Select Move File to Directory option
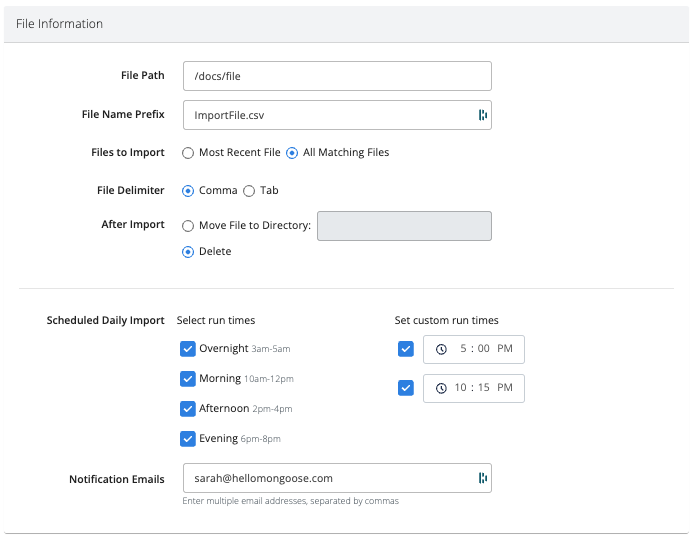The height and width of the screenshot is (540, 695). [188, 226]
